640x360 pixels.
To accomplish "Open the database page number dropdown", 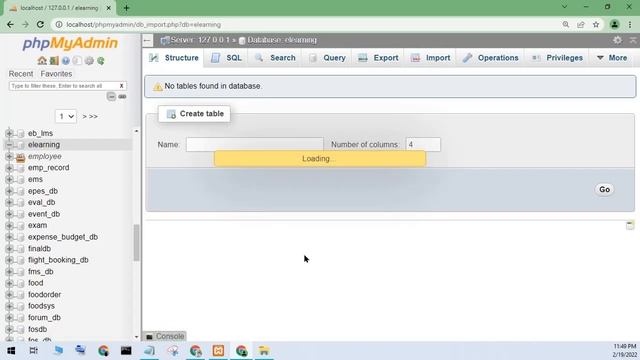I will tap(66, 116).
